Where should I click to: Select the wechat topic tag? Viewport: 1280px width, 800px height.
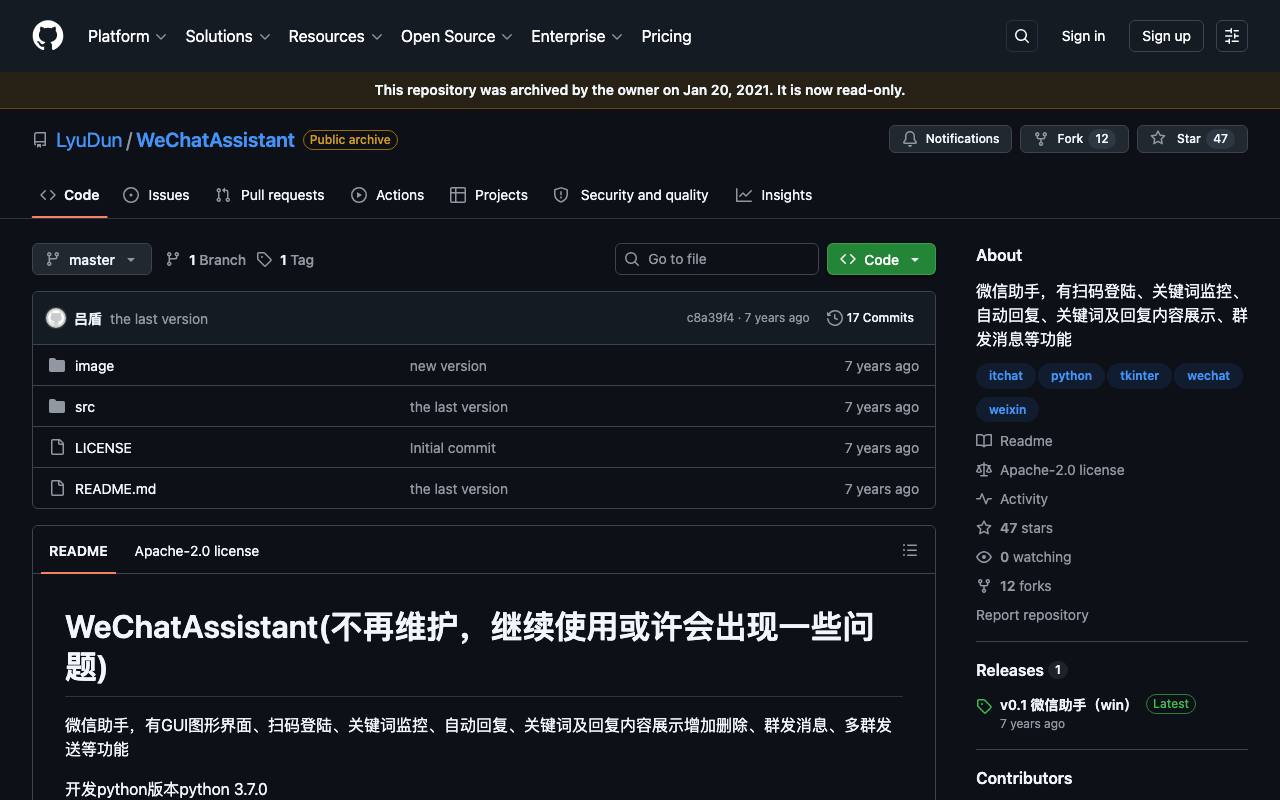(1208, 376)
